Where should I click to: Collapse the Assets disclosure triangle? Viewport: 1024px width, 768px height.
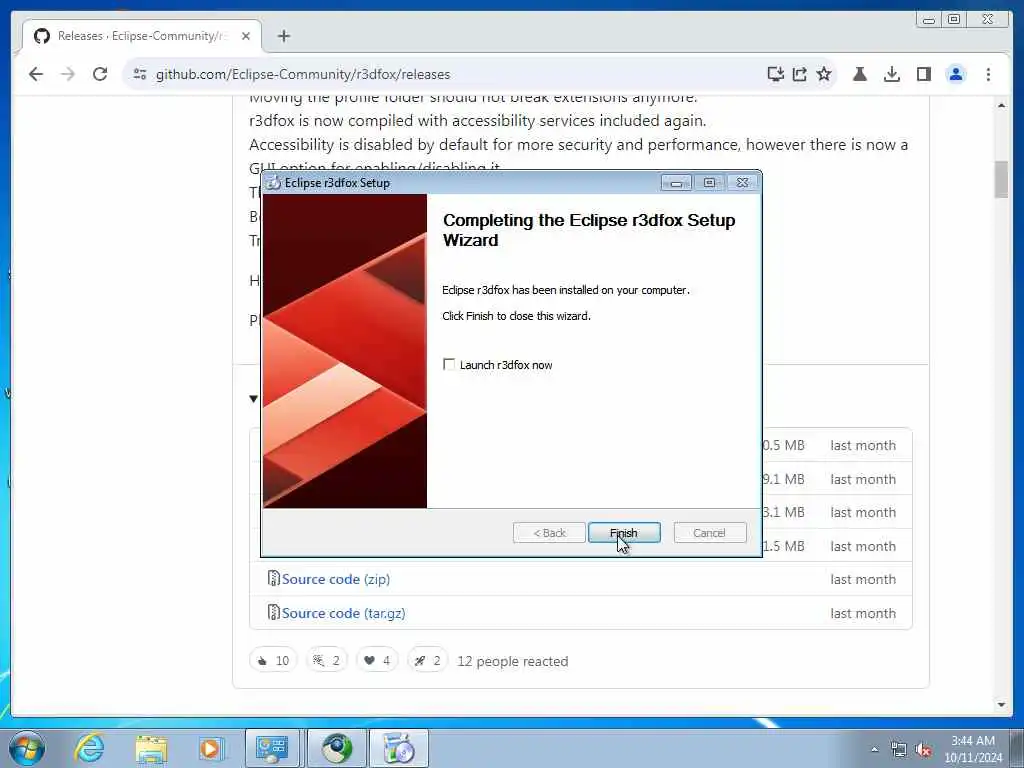pos(253,398)
